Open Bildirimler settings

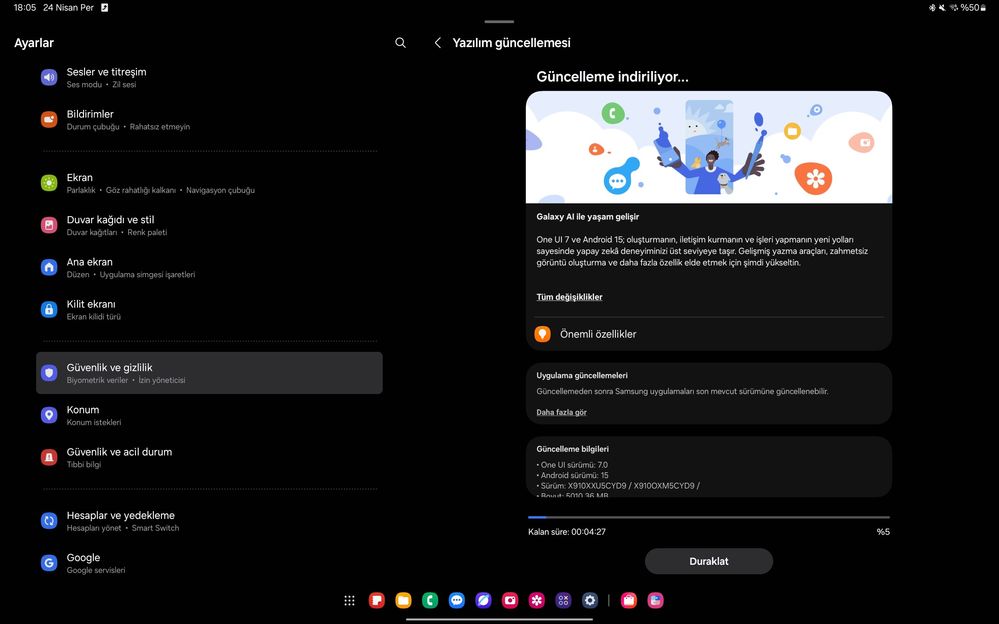pos(209,119)
